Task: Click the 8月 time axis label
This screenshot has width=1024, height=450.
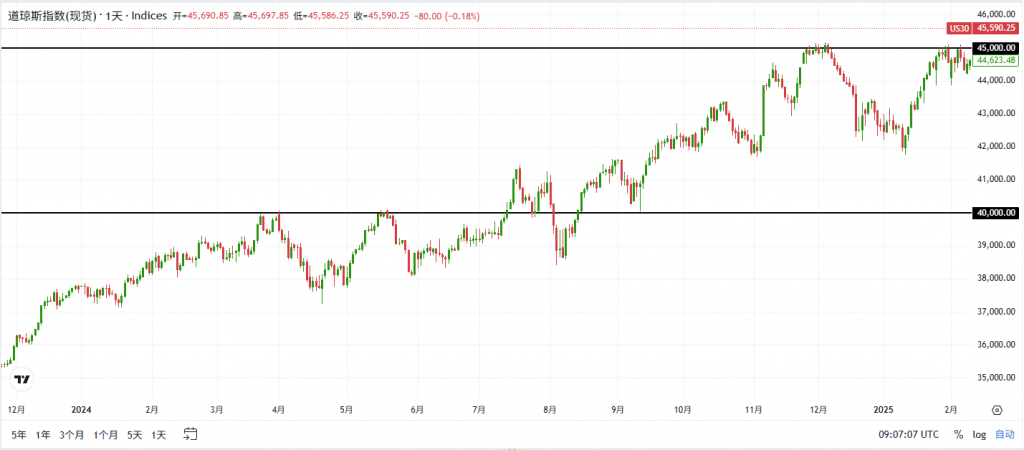Action: (x=549, y=410)
